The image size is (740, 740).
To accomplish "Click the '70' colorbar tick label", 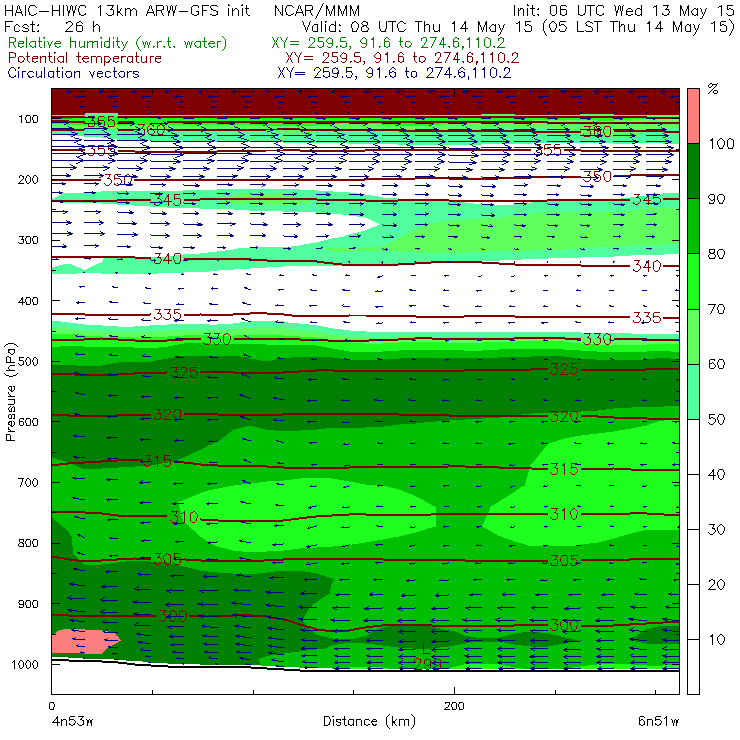I will (x=716, y=309).
